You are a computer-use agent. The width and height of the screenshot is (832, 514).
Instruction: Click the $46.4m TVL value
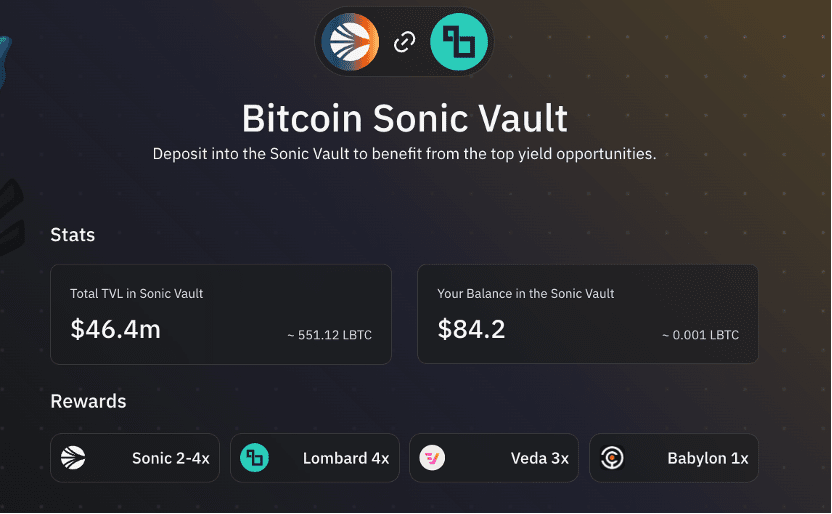tap(116, 329)
